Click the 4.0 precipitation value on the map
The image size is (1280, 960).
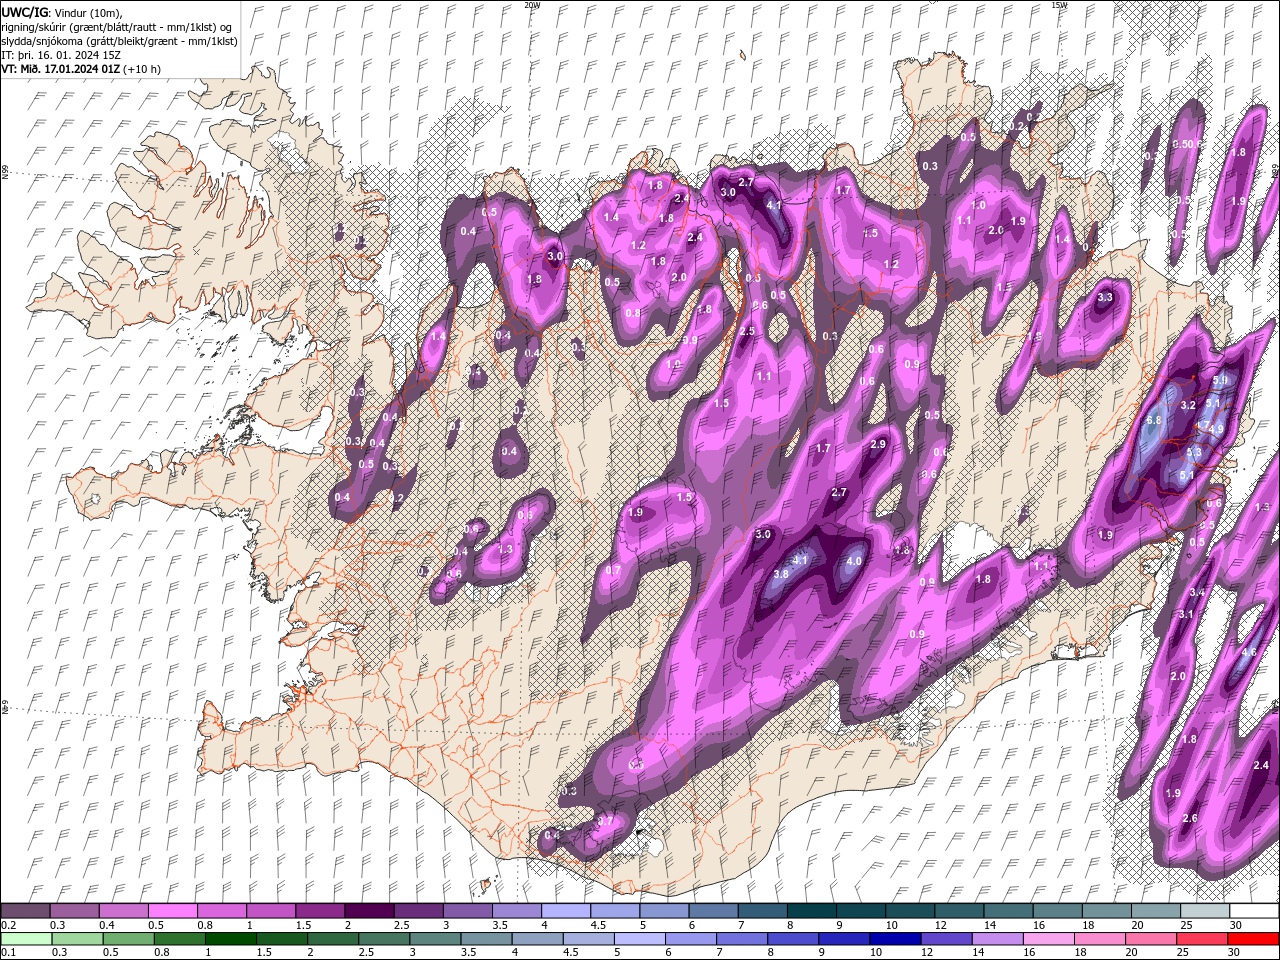click(x=853, y=561)
